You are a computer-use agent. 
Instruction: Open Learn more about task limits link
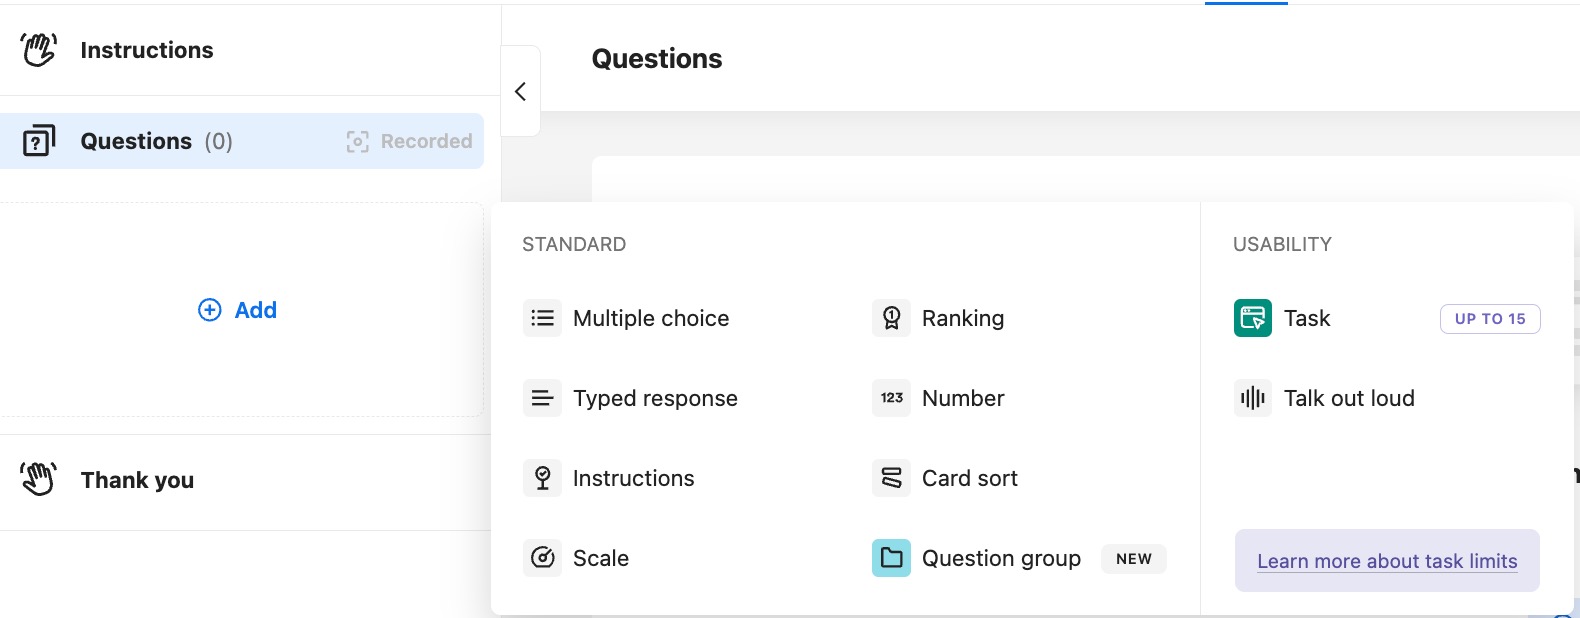(1387, 561)
